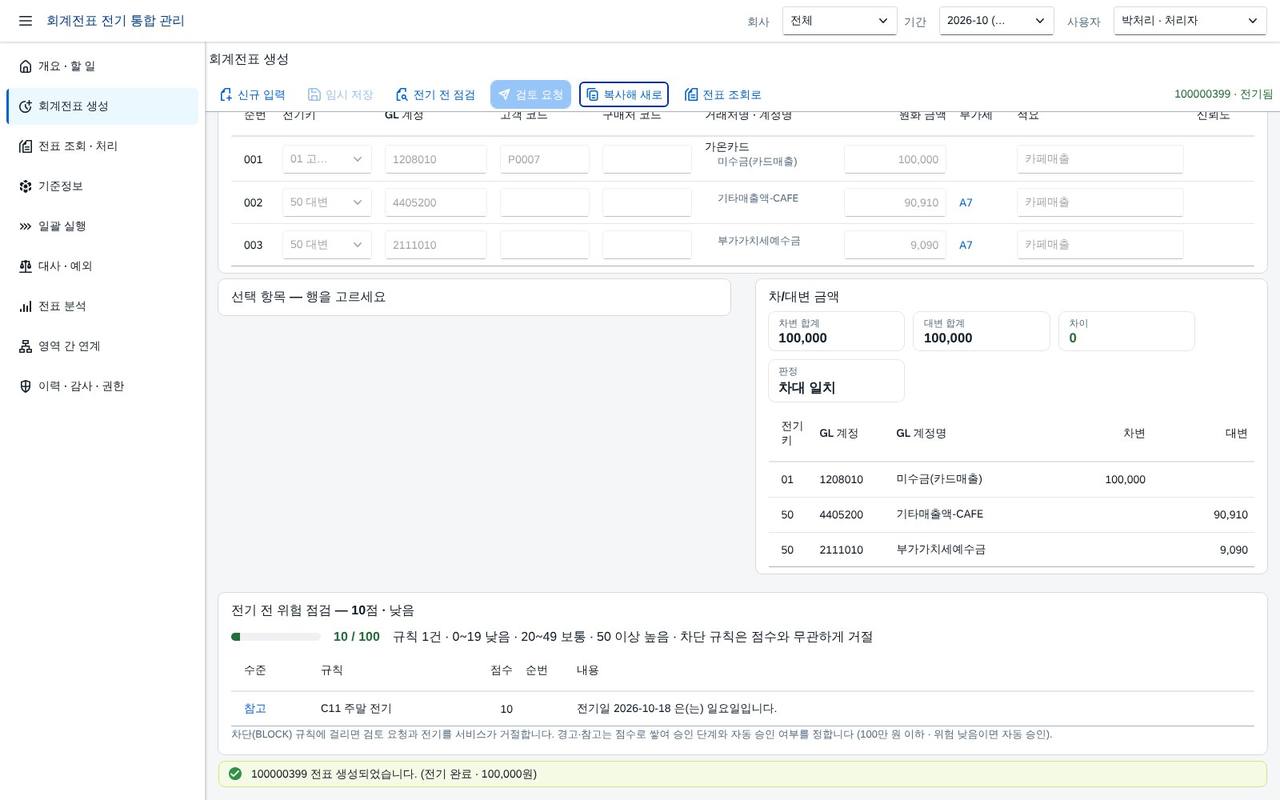
Task: Click the 일괄 실행 double-chevron icon
Action: (x=26, y=226)
